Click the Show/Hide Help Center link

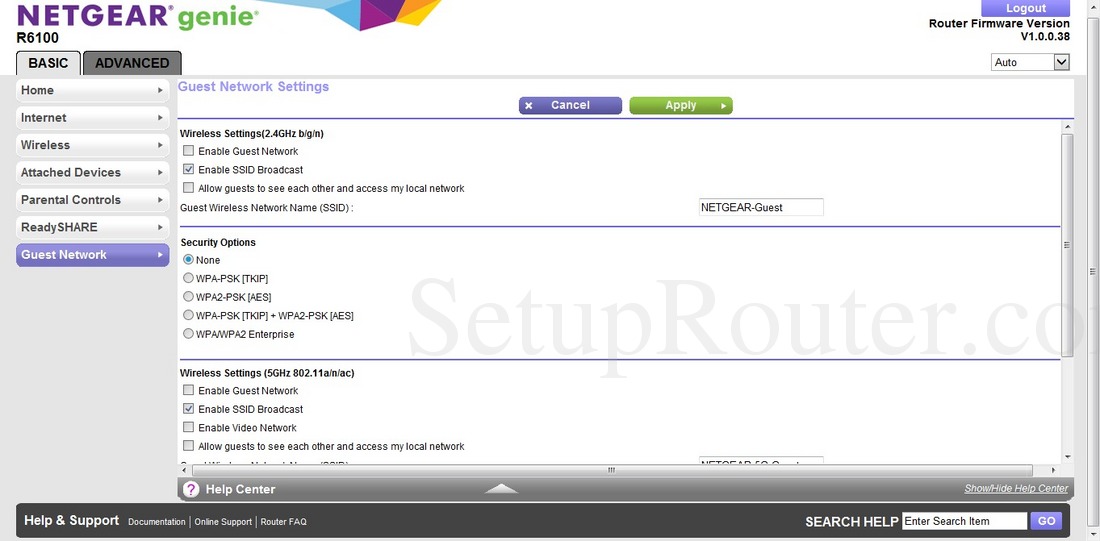pos(1016,488)
